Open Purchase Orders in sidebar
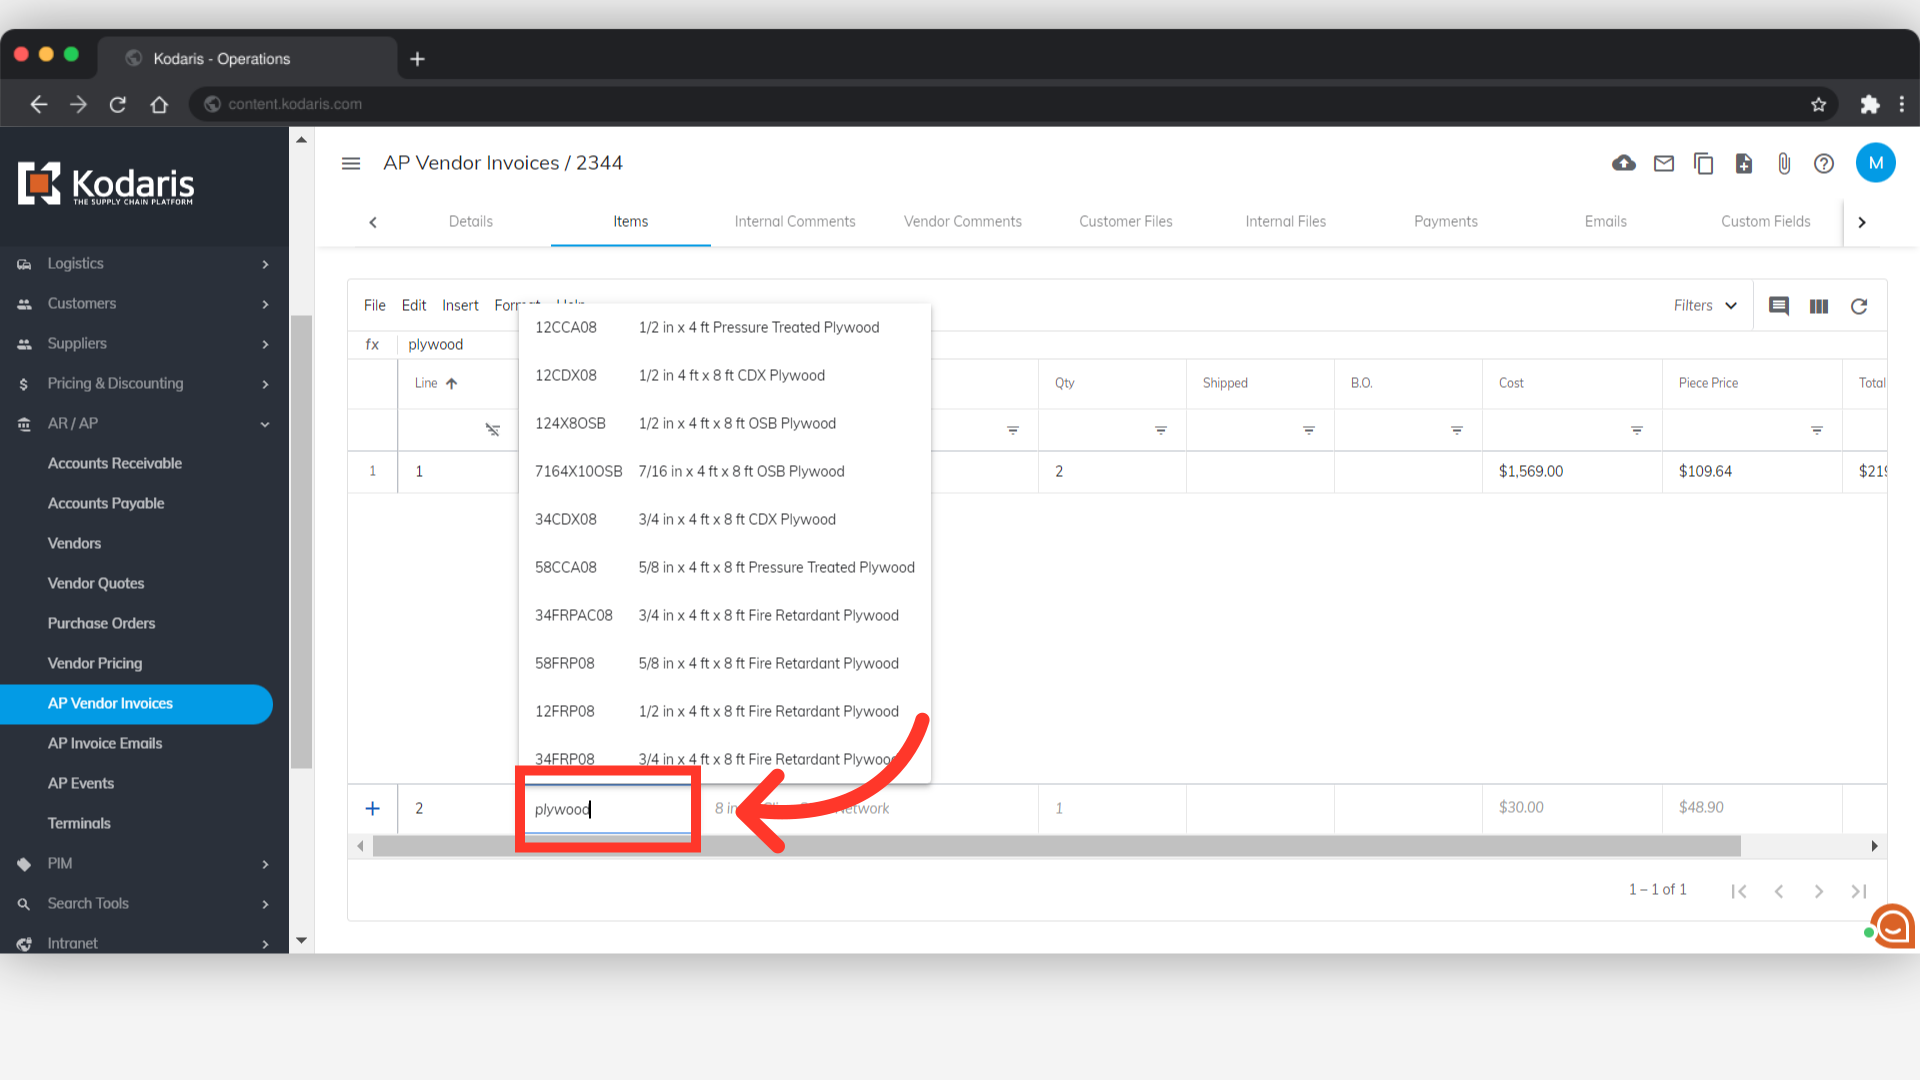 pyautogui.click(x=102, y=623)
